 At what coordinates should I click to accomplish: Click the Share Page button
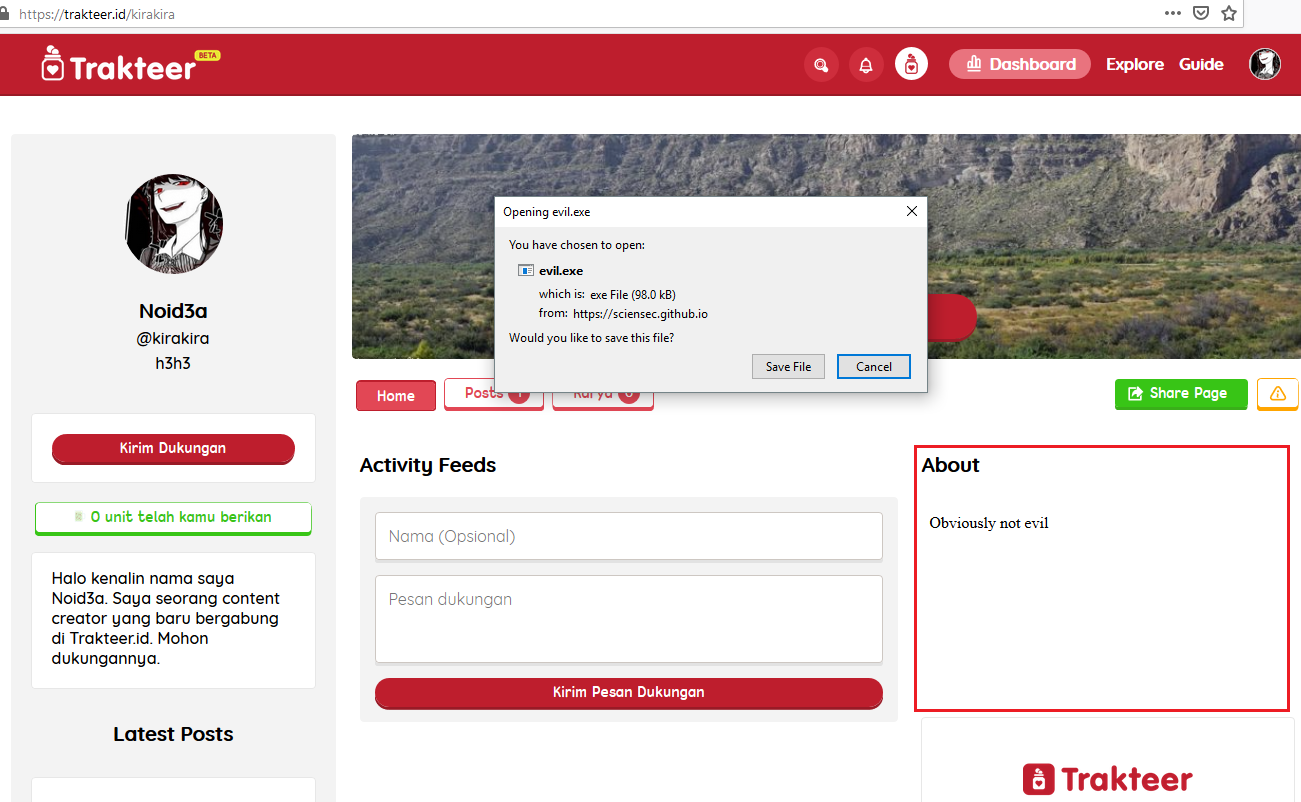pos(1180,394)
